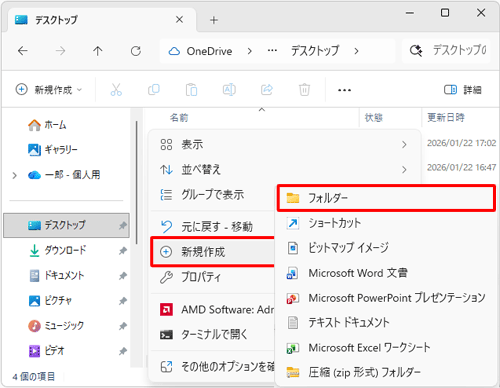This screenshot has width=500, height=388.
Task: Create Microsoft Excel ワークシート
Action: [x=386, y=348]
